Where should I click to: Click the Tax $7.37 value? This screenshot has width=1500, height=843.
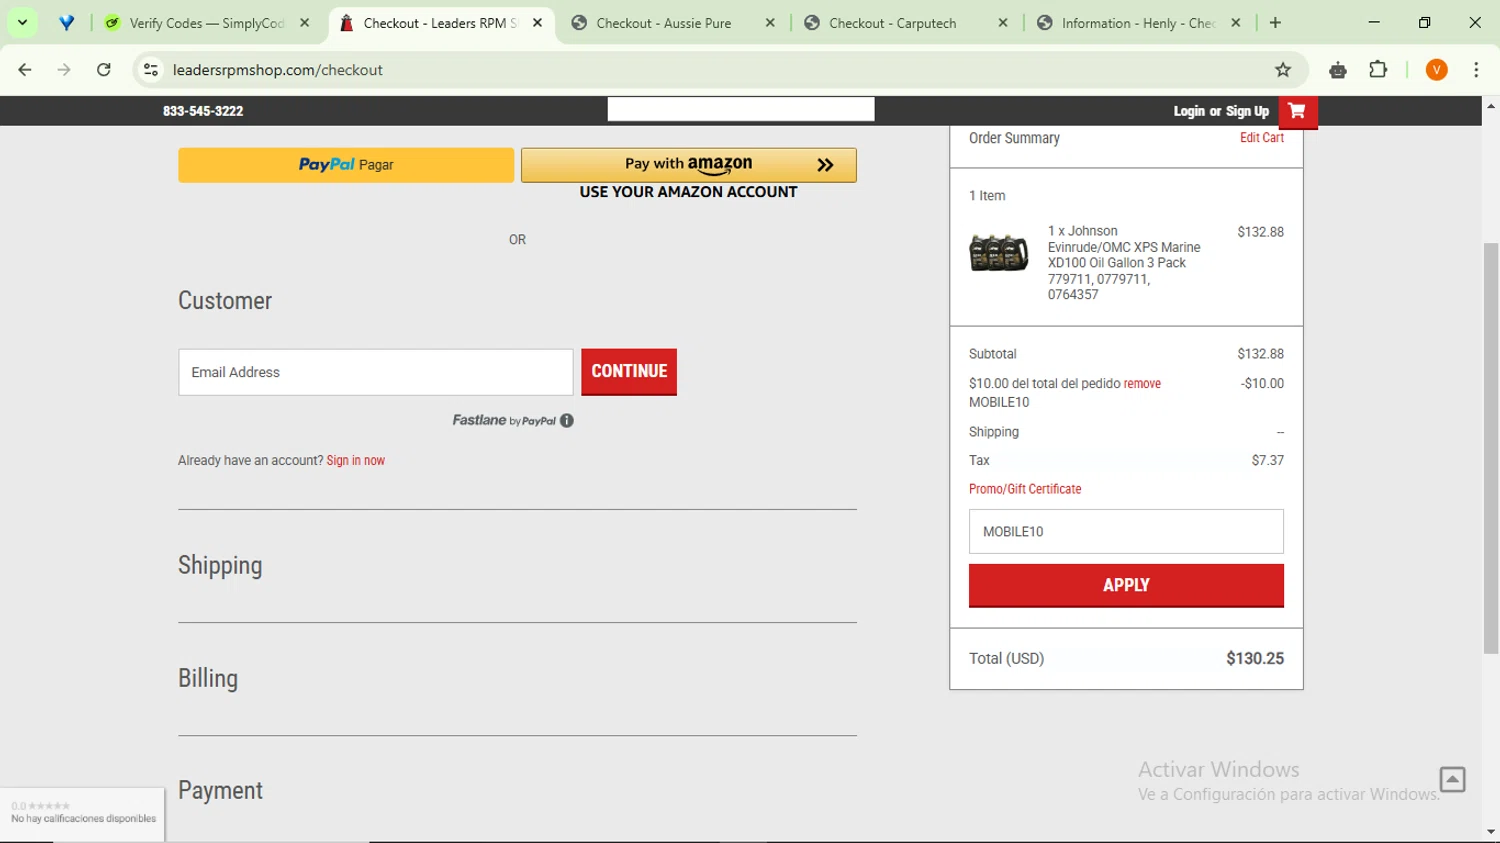coord(1267,461)
